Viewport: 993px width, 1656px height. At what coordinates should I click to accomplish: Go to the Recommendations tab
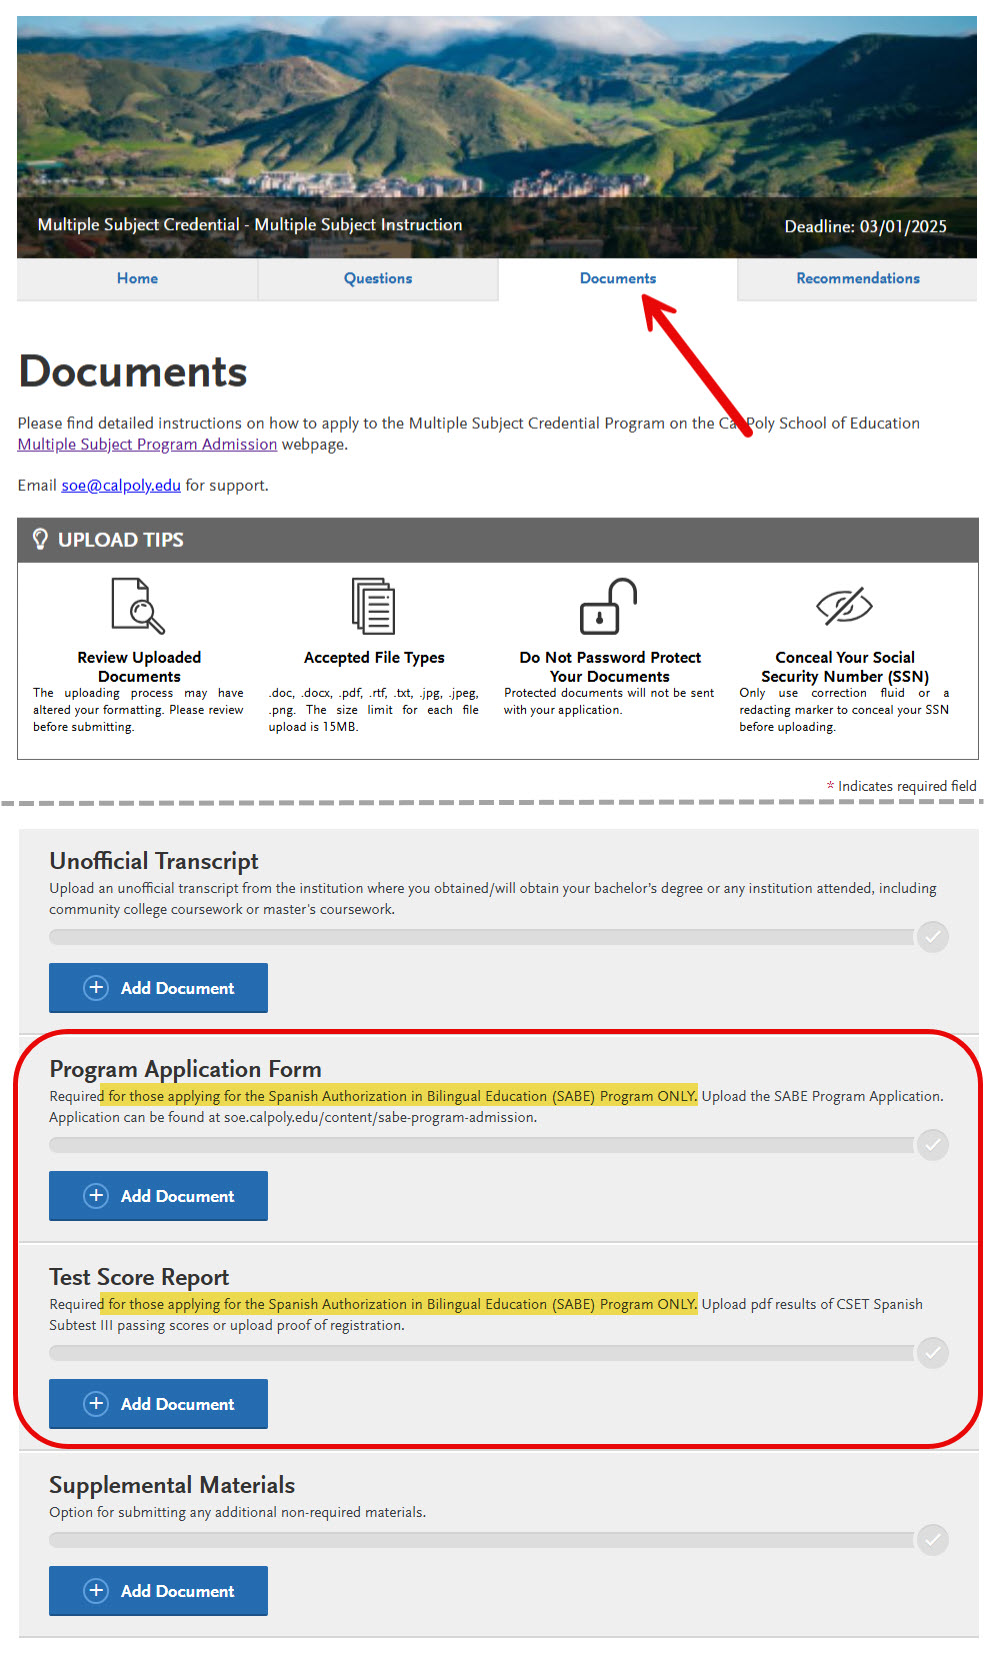point(857,279)
